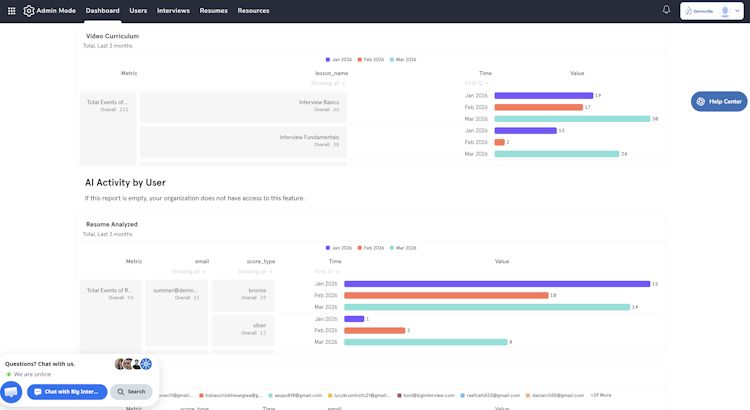
Task: Select the summer@demo... email cell
Action: click(x=176, y=313)
